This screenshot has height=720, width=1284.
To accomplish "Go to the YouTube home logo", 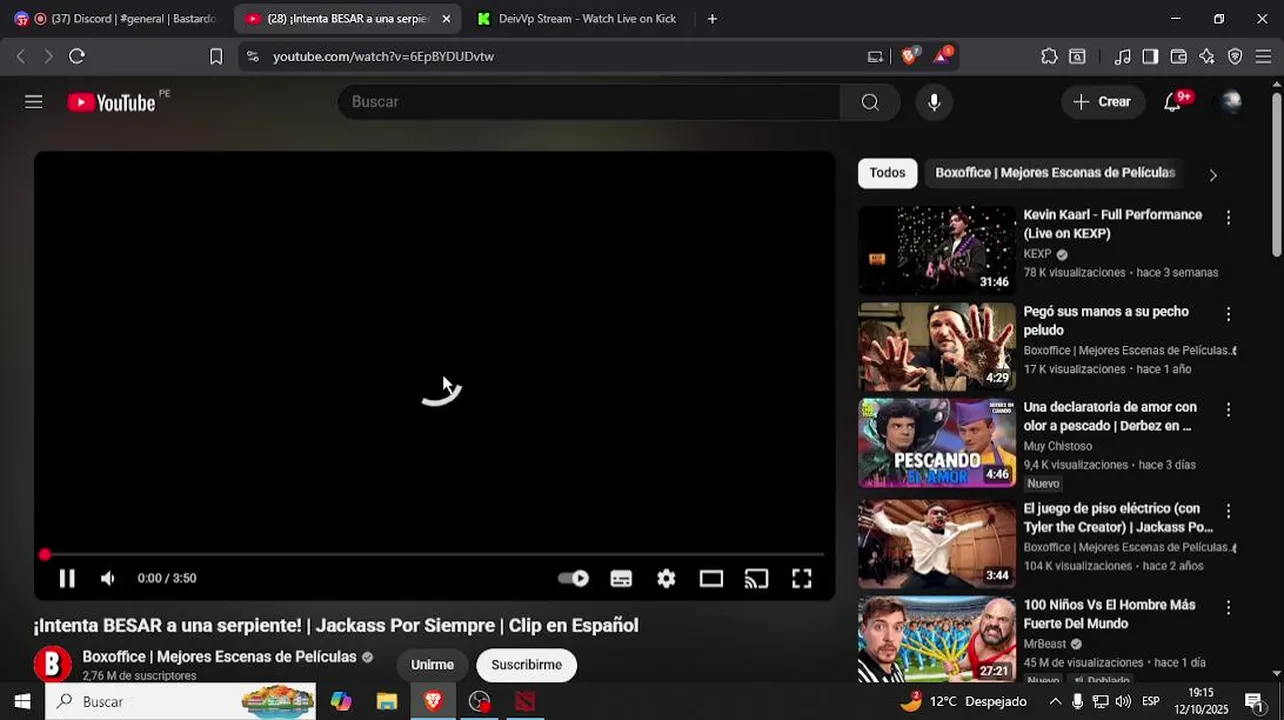I will [112, 102].
